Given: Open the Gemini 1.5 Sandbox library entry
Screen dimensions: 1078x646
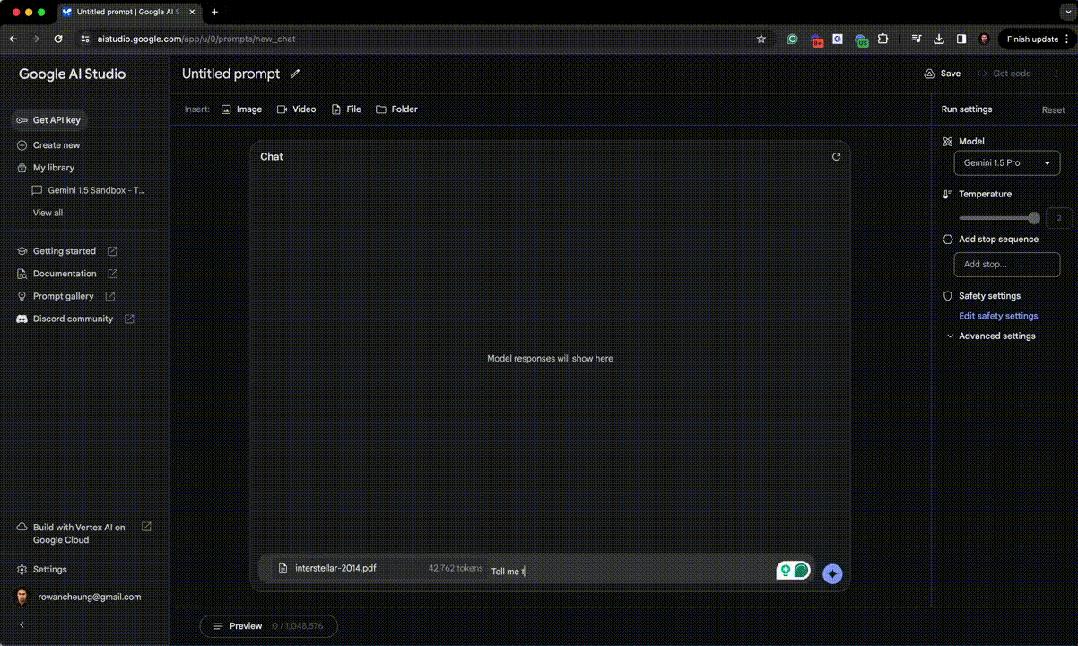Looking at the screenshot, I should (88, 190).
